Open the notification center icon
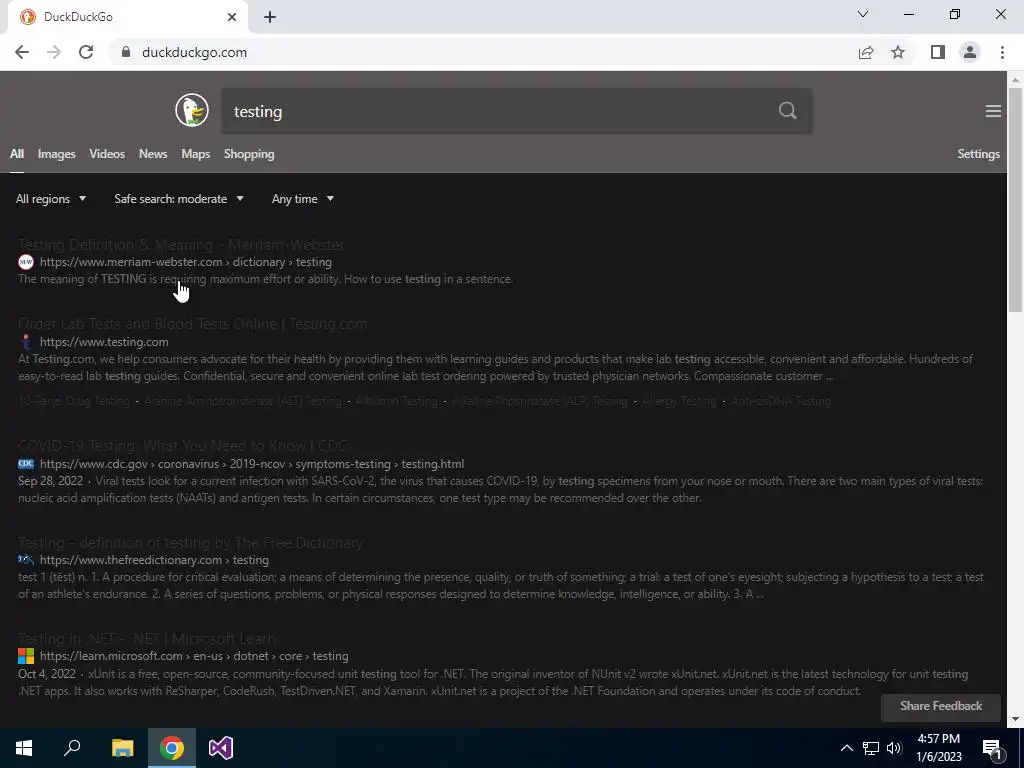Image resolution: width=1024 pixels, height=768 pixels. 993,748
